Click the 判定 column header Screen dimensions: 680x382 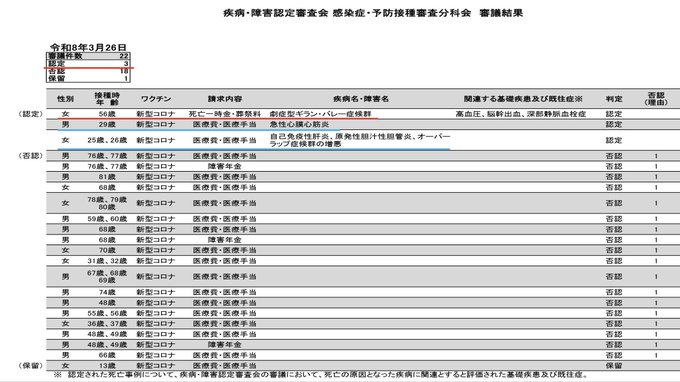614,99
